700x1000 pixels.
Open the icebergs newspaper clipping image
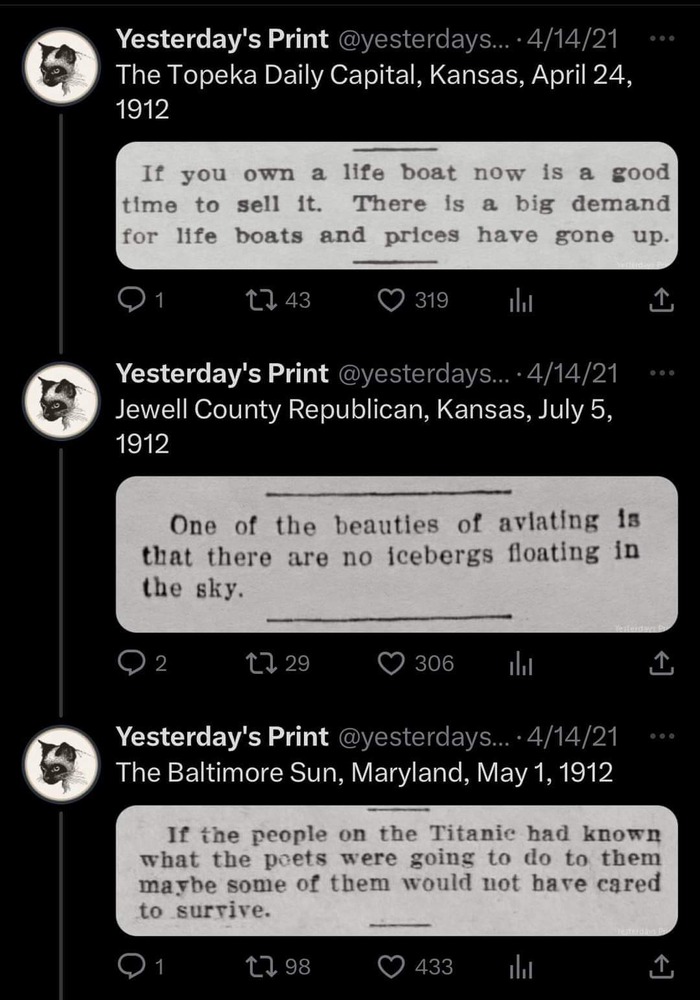[x=396, y=553]
